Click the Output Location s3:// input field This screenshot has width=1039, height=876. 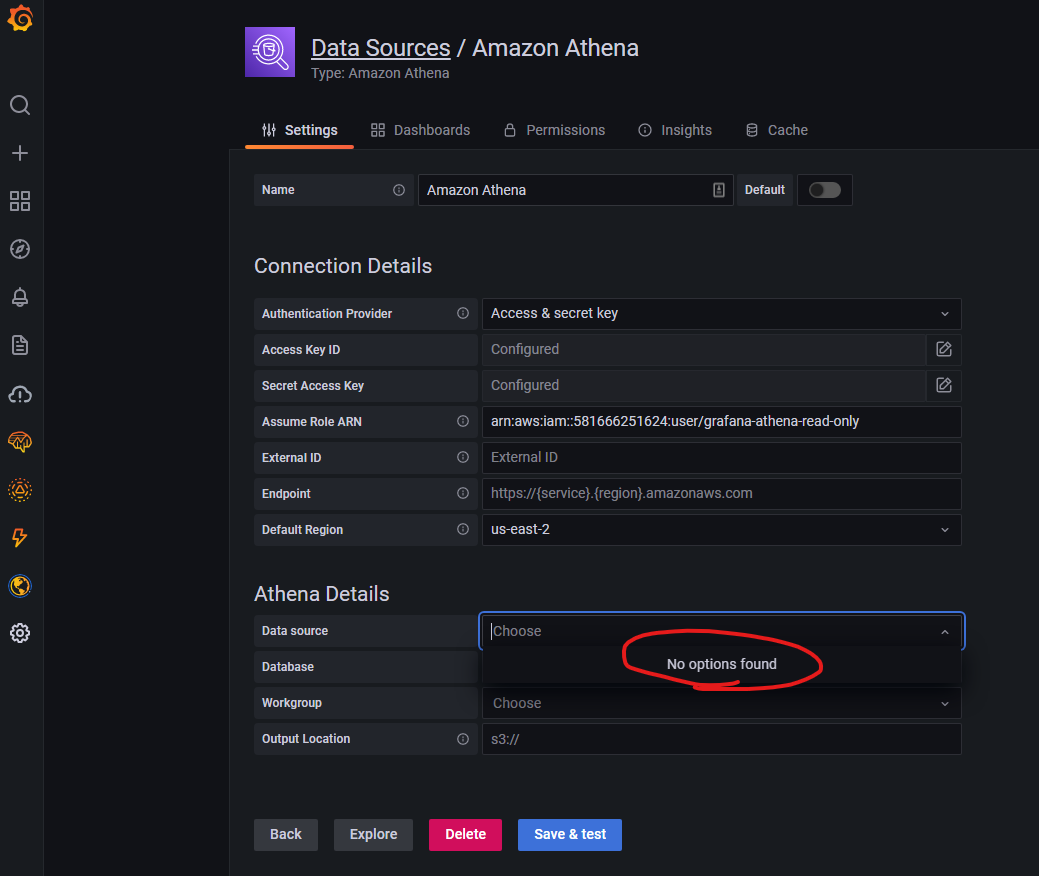(x=720, y=738)
